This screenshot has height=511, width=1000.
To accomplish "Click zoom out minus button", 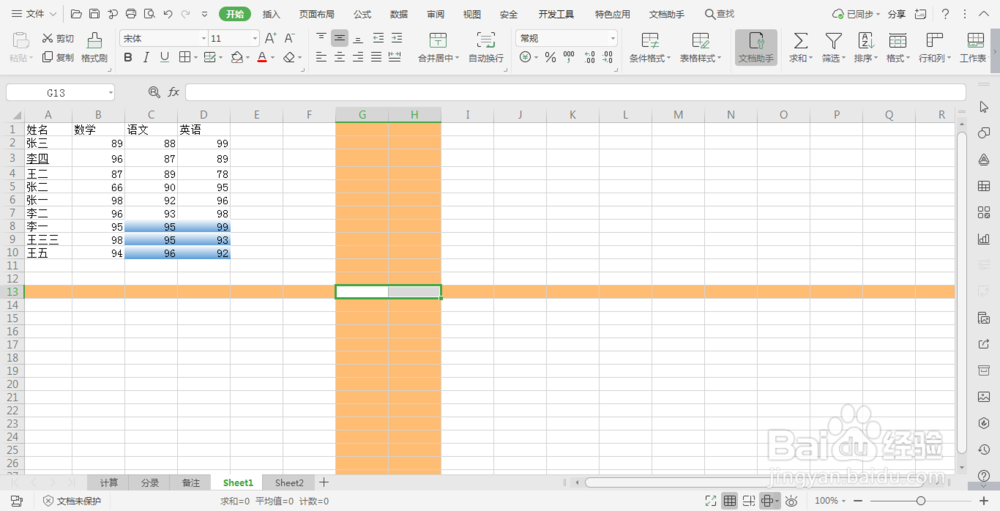I will [858, 501].
